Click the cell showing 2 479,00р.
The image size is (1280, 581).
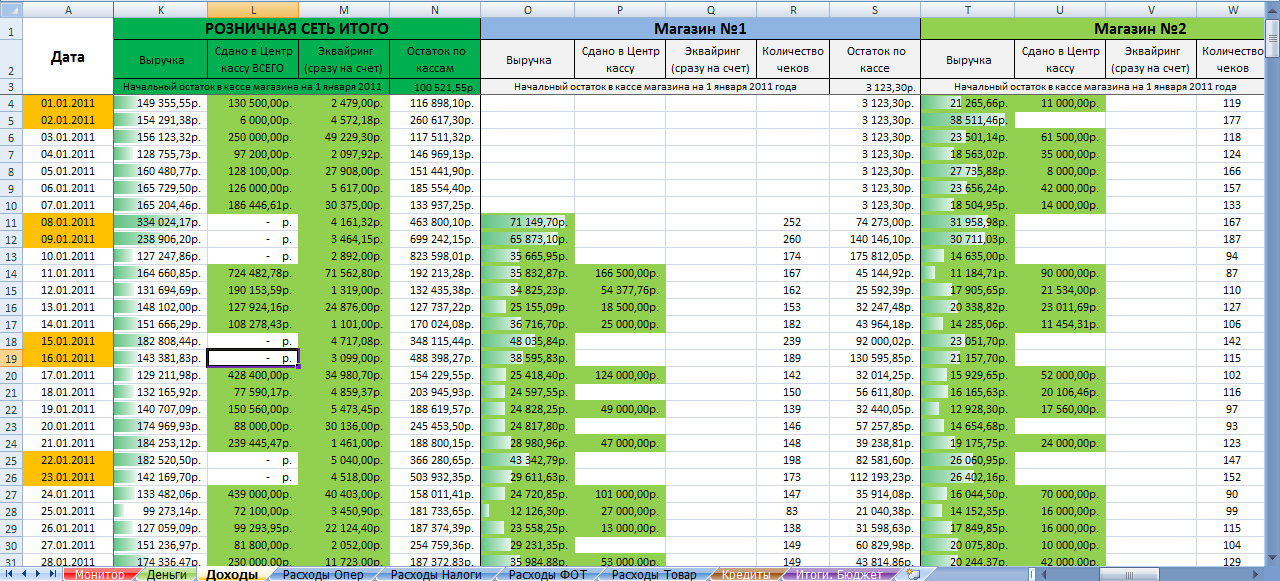point(344,104)
